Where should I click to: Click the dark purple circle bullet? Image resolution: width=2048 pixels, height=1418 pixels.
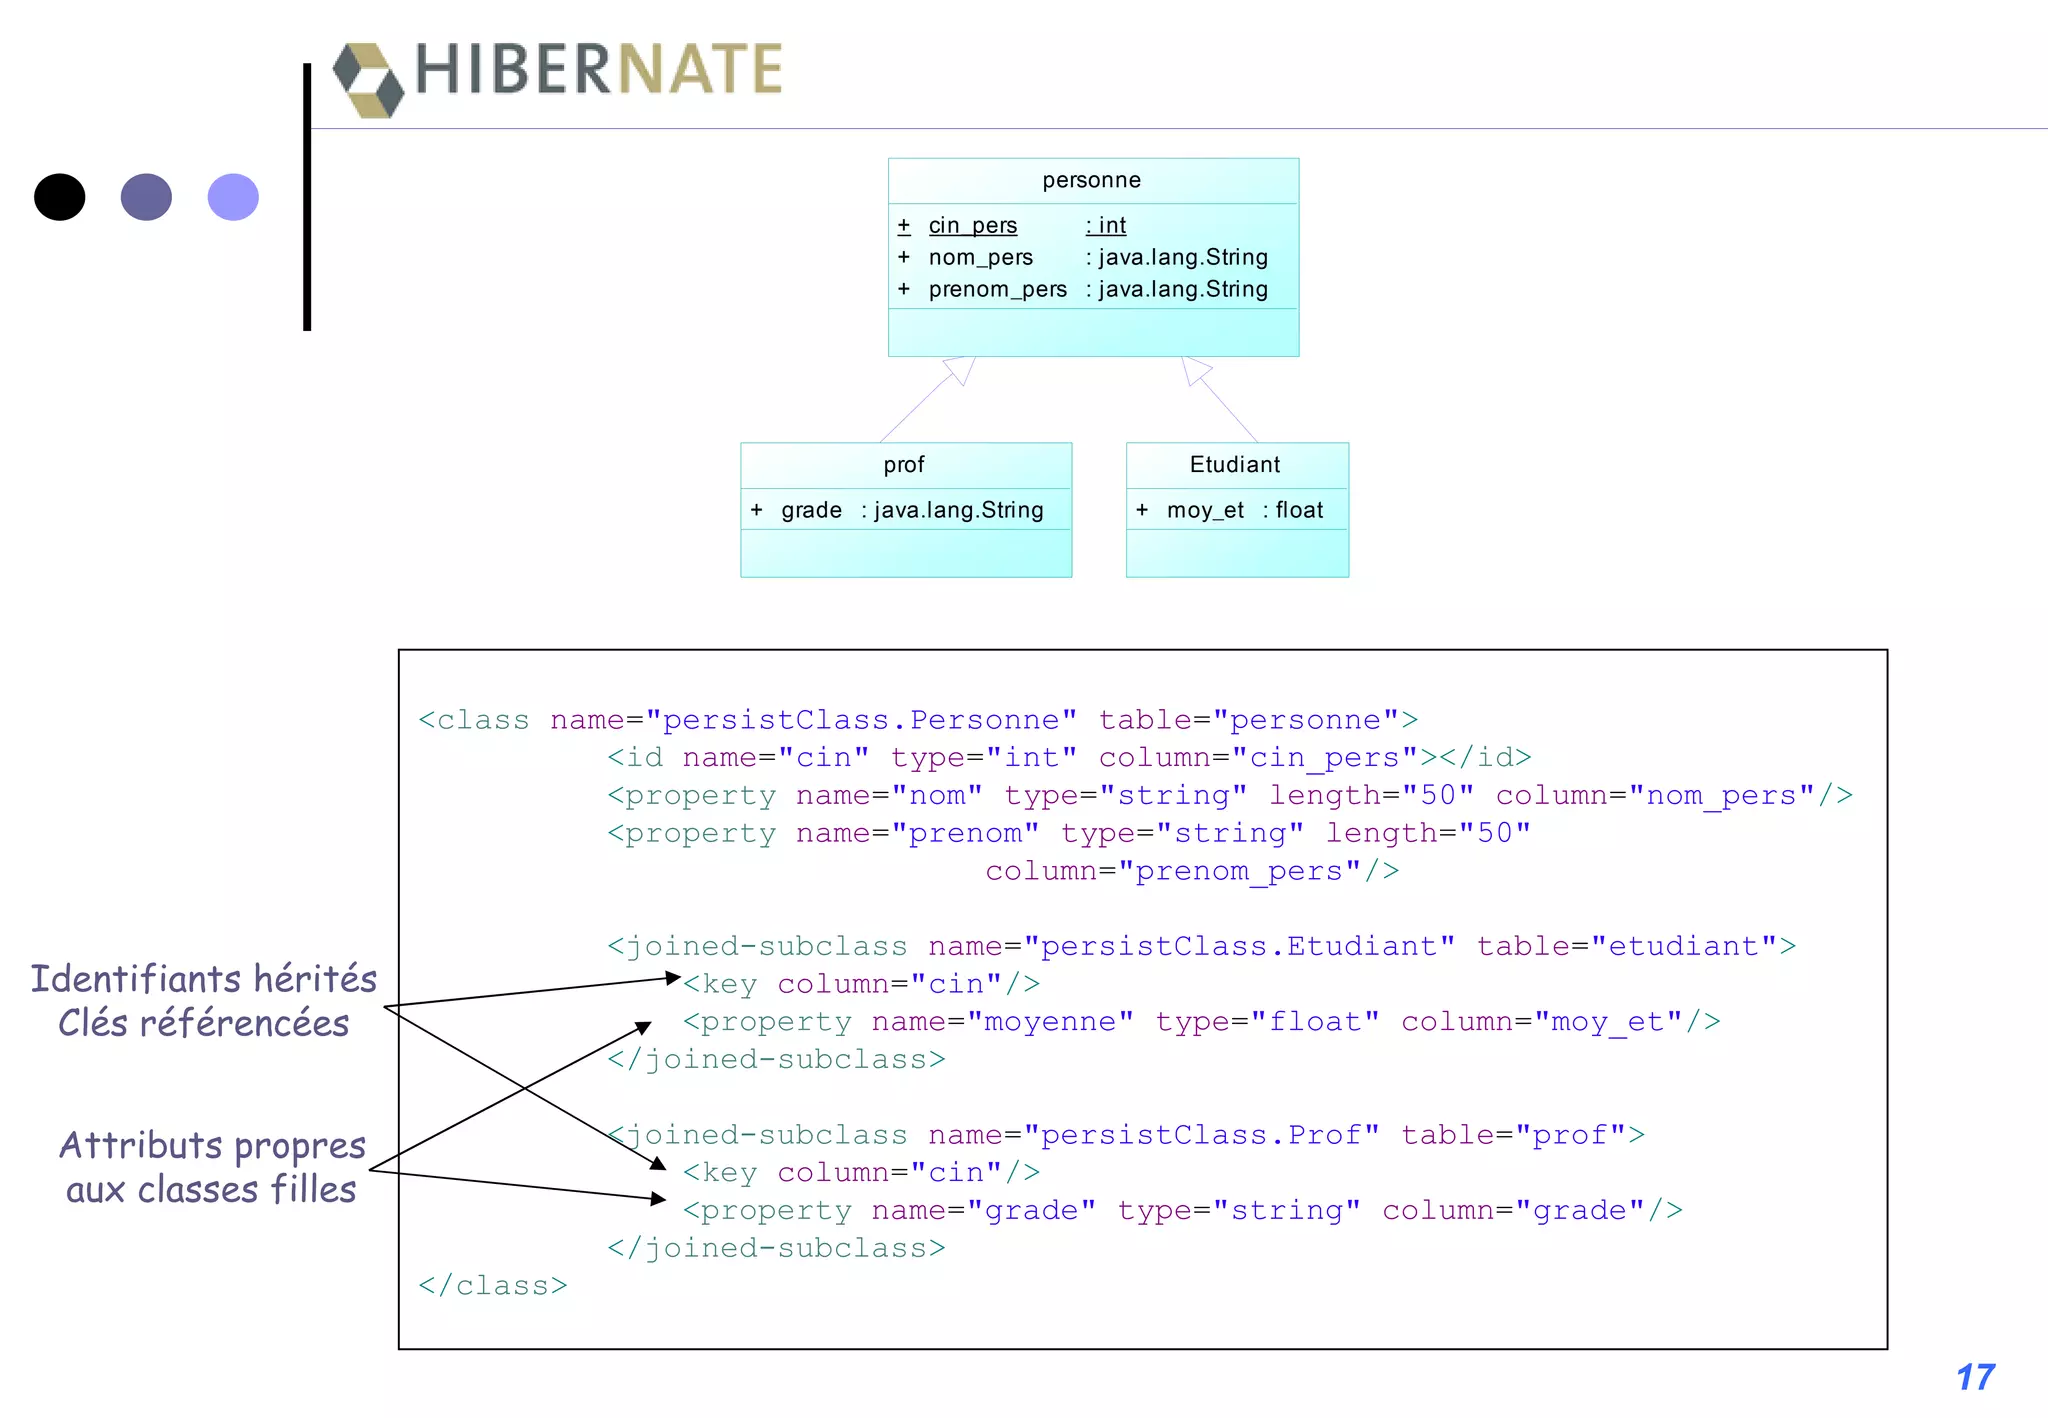(146, 197)
